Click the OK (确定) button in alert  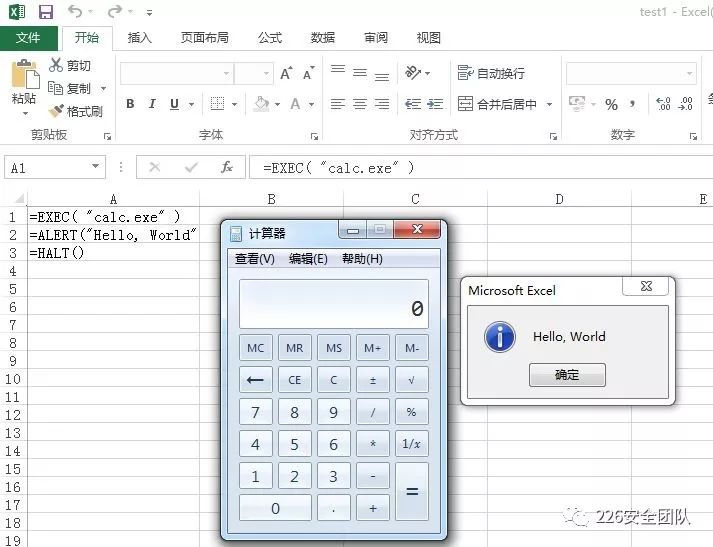pyautogui.click(x=567, y=375)
